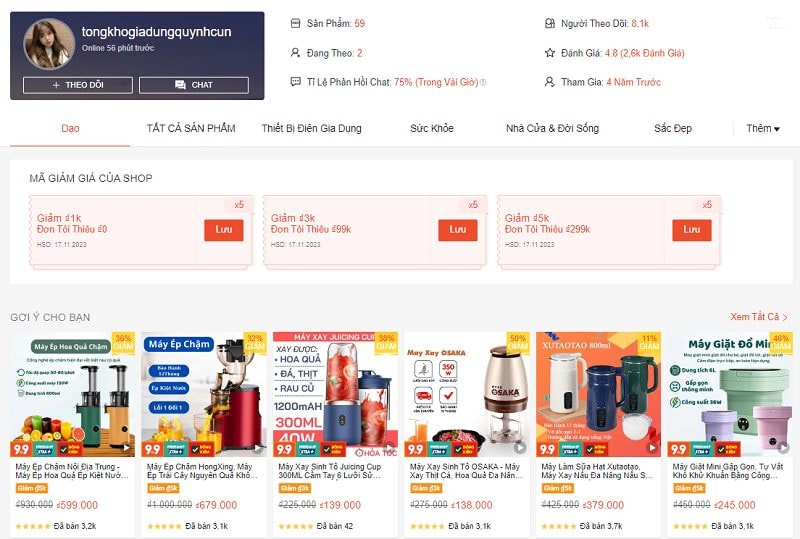Select the Sức Khỏe category tab

pos(432,129)
